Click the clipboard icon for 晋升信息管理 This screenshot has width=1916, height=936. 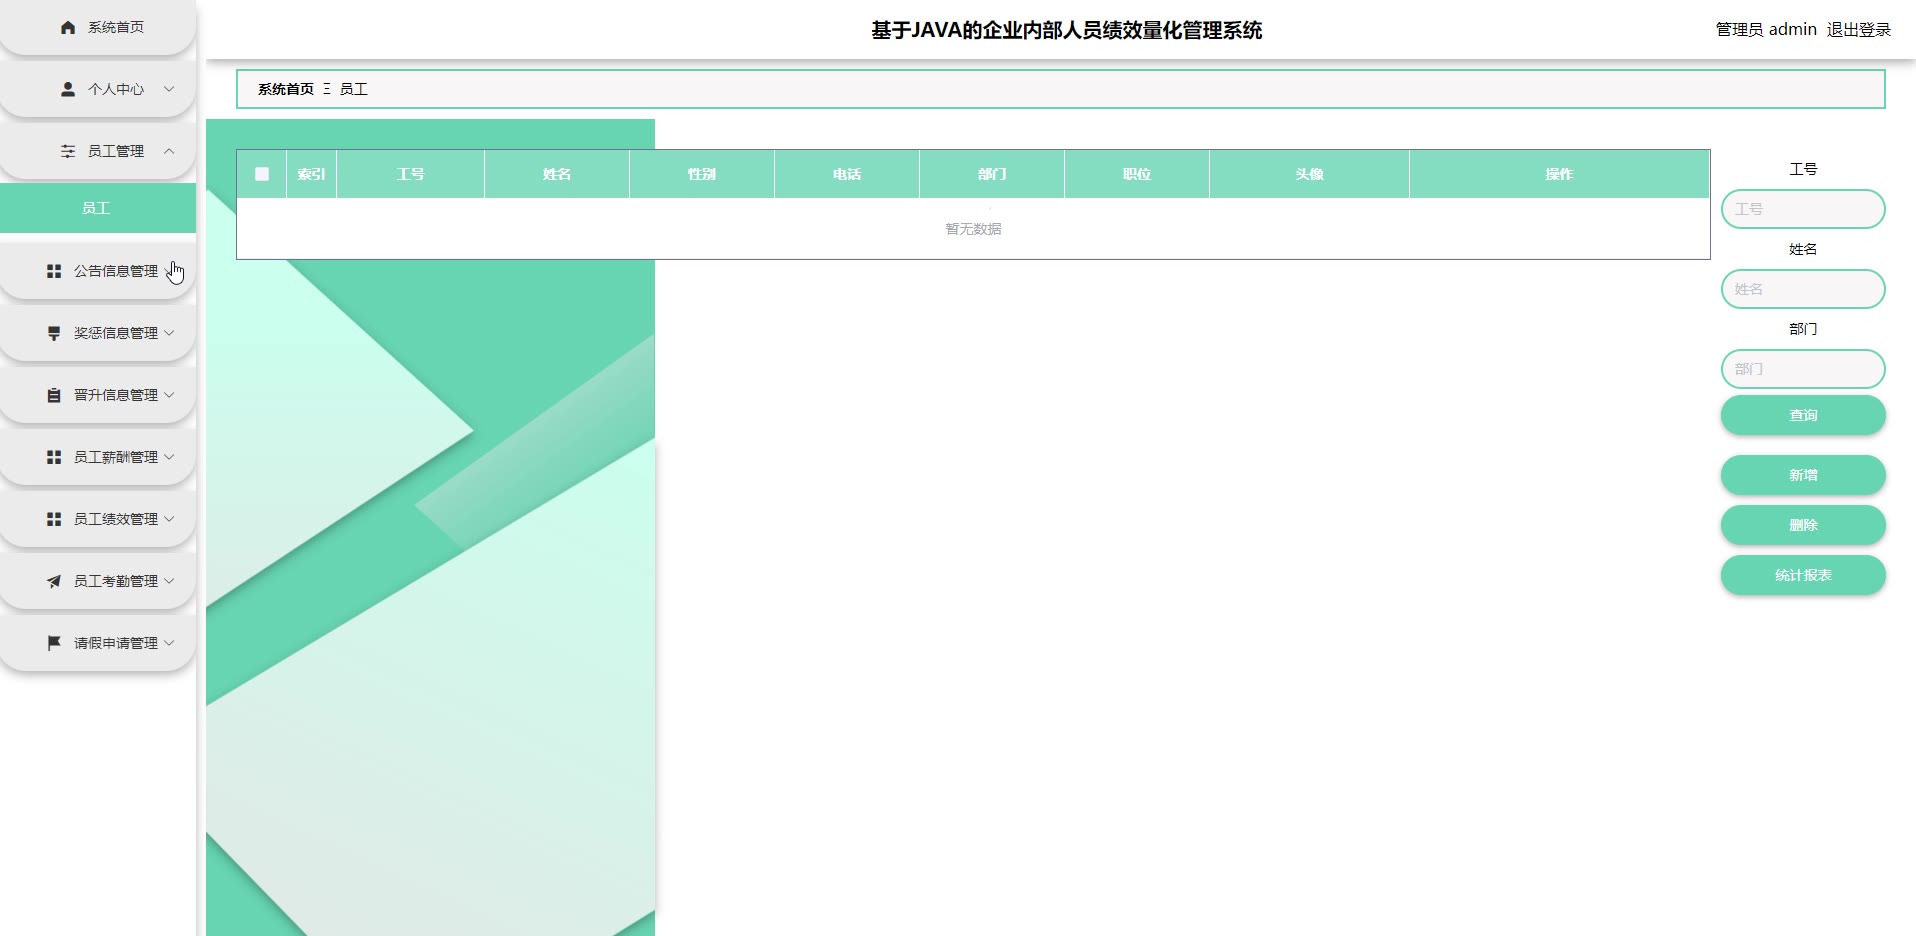(54, 395)
